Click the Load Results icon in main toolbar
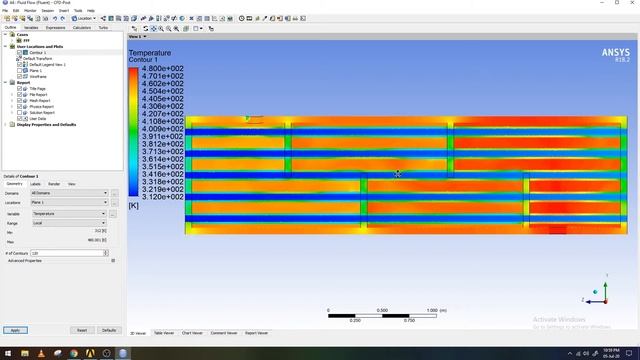This screenshot has height=360, width=640. (7, 18)
